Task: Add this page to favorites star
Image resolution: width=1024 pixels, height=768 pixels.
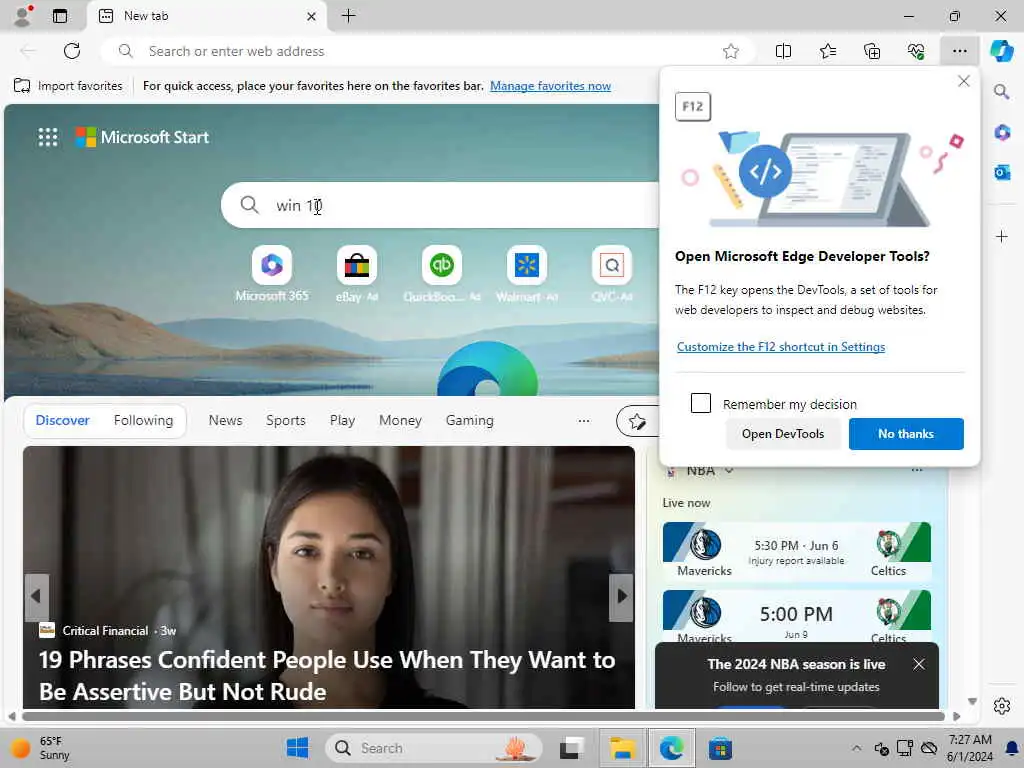Action: pyautogui.click(x=731, y=51)
